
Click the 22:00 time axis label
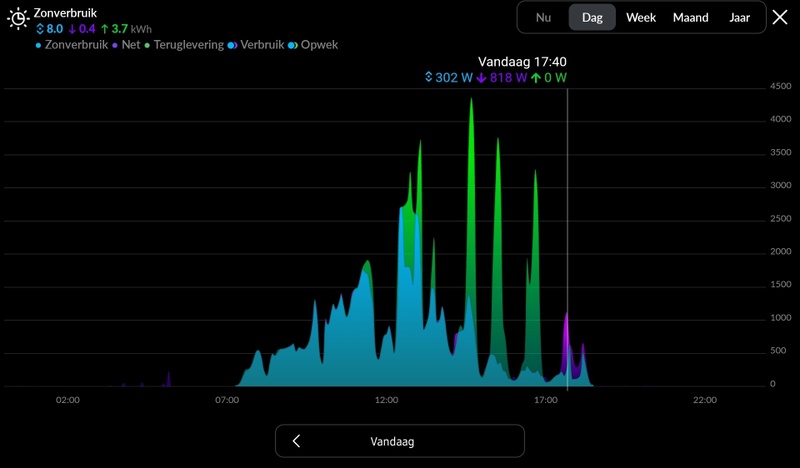click(x=705, y=400)
